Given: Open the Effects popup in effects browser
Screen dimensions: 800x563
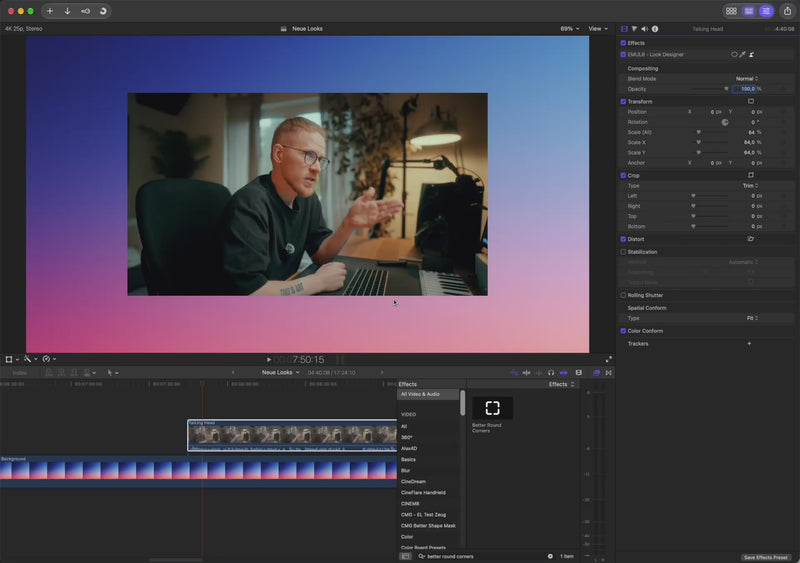Looking at the screenshot, I should (x=561, y=384).
